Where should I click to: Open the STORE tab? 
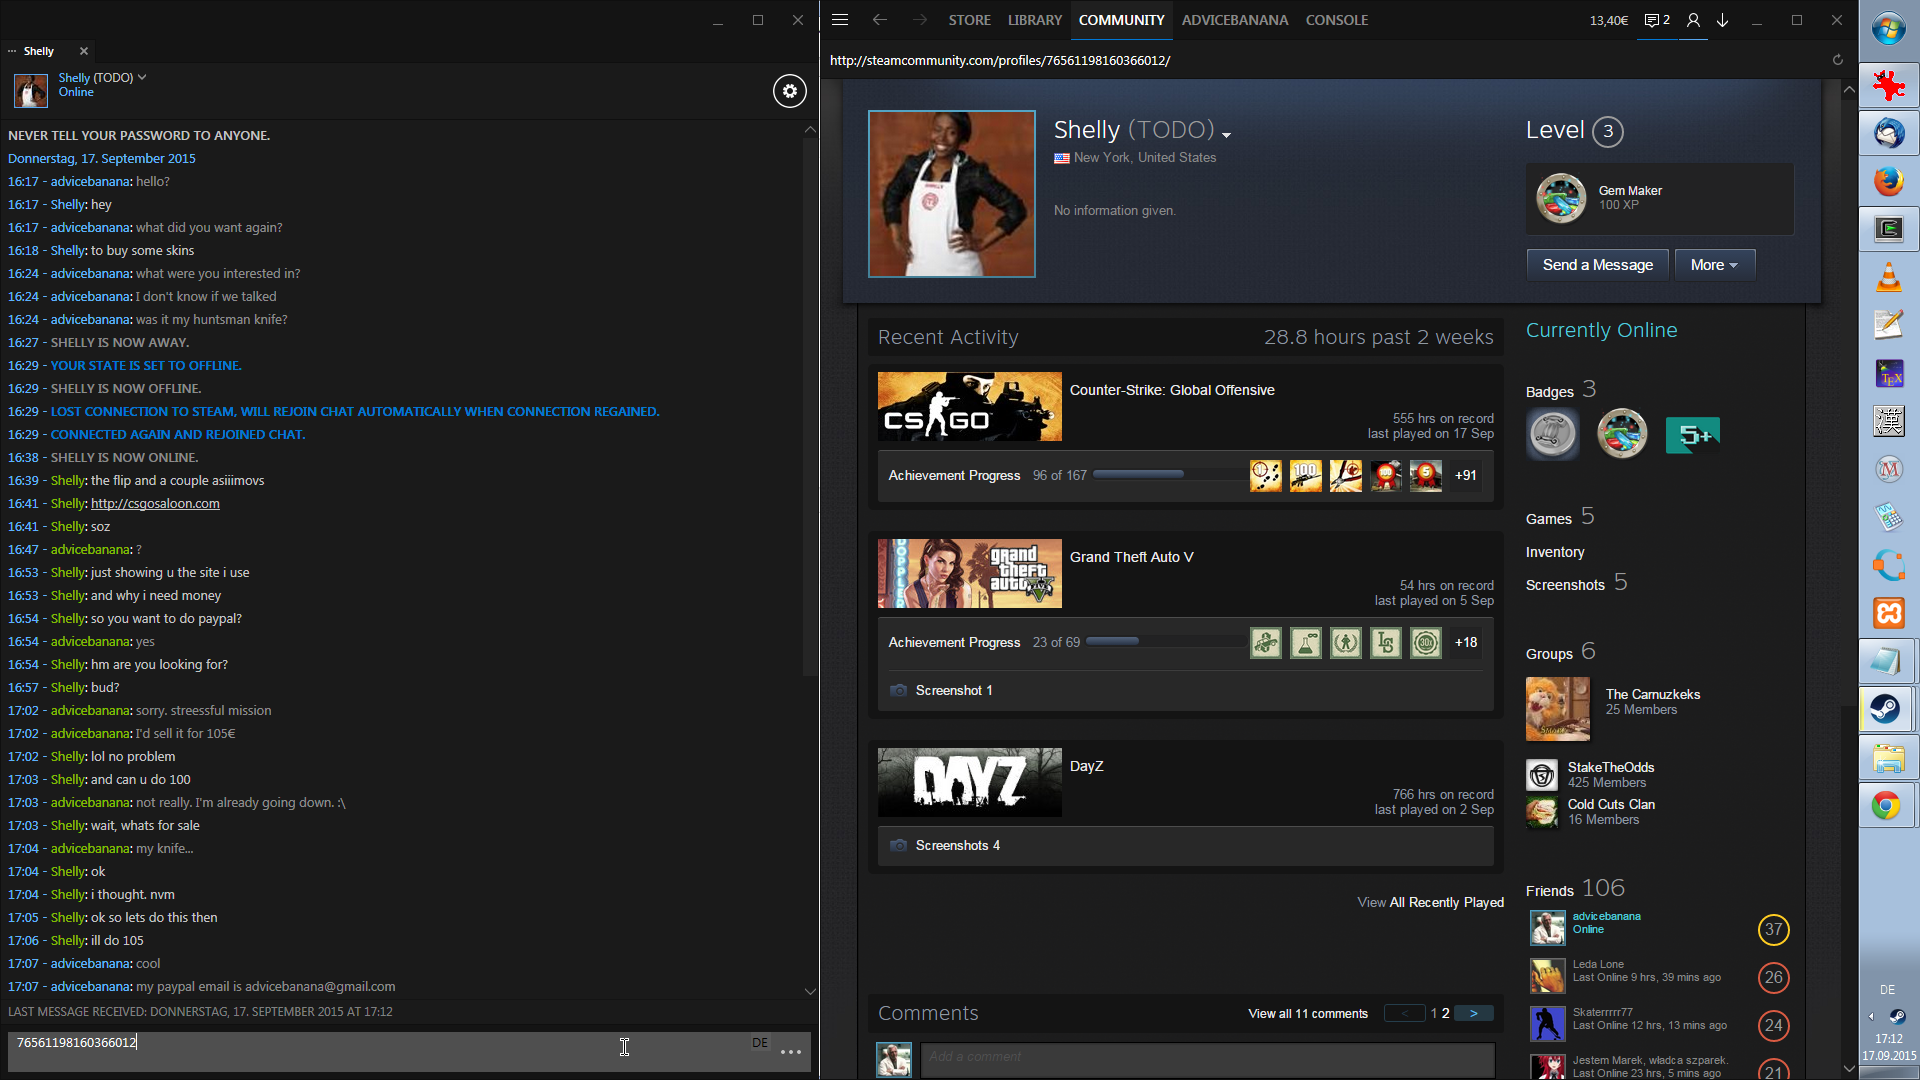click(969, 20)
